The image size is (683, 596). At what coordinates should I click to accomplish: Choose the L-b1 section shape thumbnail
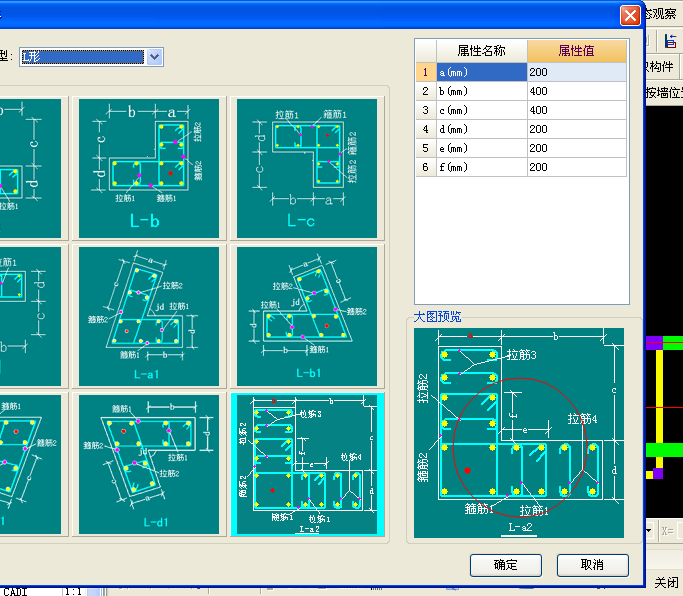305,316
